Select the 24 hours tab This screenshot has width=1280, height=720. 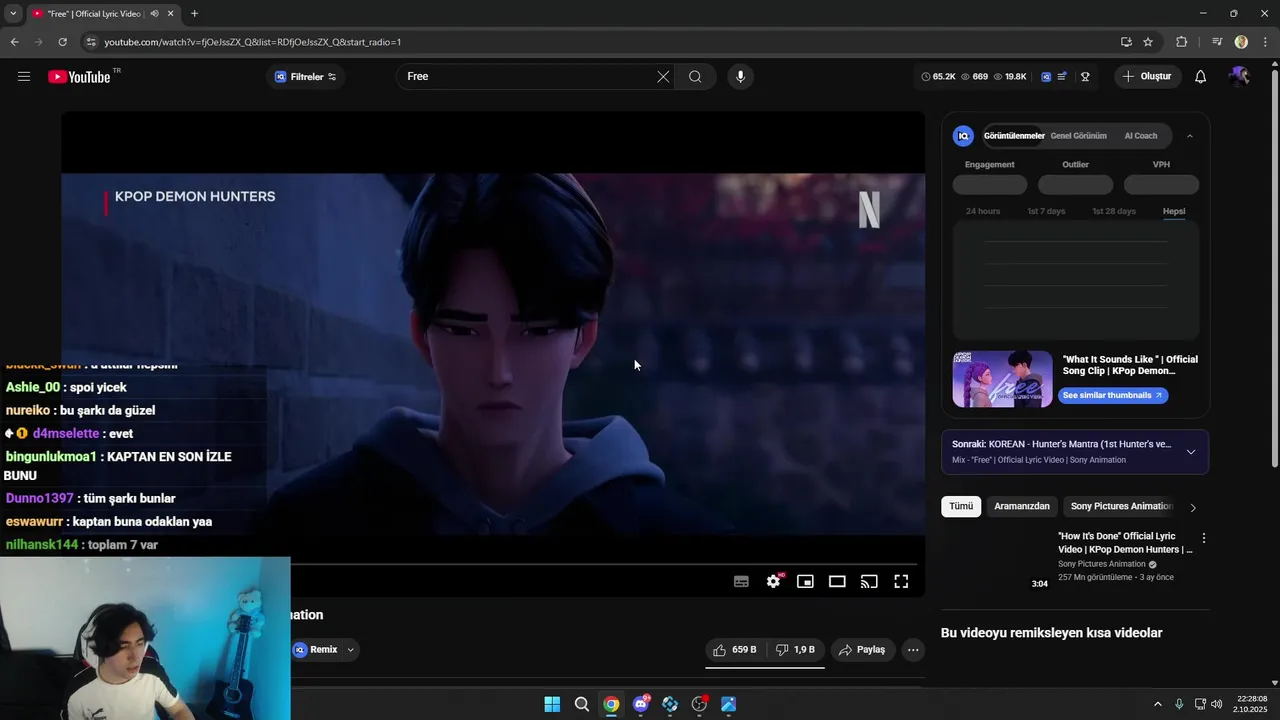[983, 211]
